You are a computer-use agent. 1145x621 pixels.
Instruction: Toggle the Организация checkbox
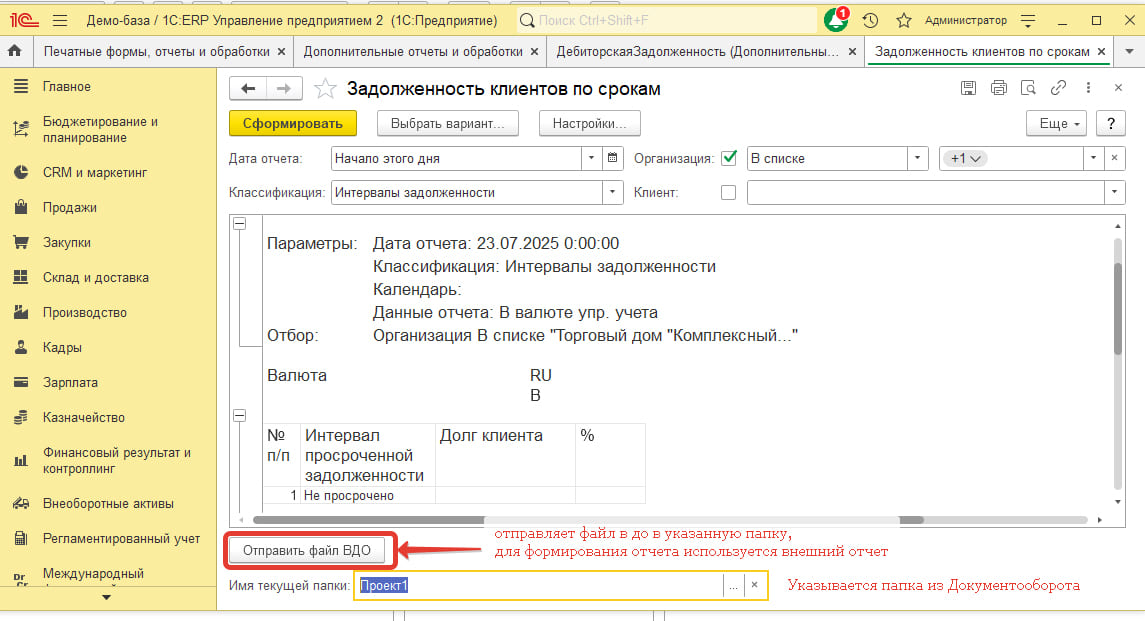pos(728,158)
